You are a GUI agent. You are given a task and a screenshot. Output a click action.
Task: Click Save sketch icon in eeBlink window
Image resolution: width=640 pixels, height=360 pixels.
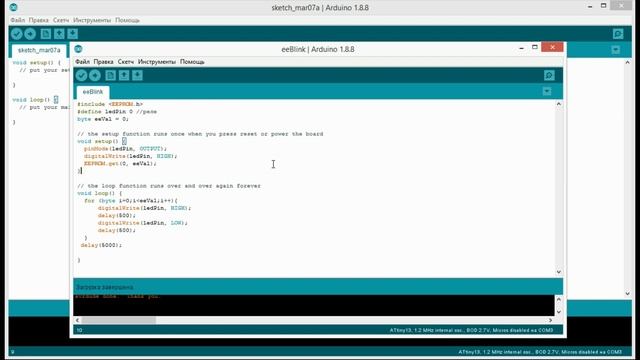[x=138, y=76]
